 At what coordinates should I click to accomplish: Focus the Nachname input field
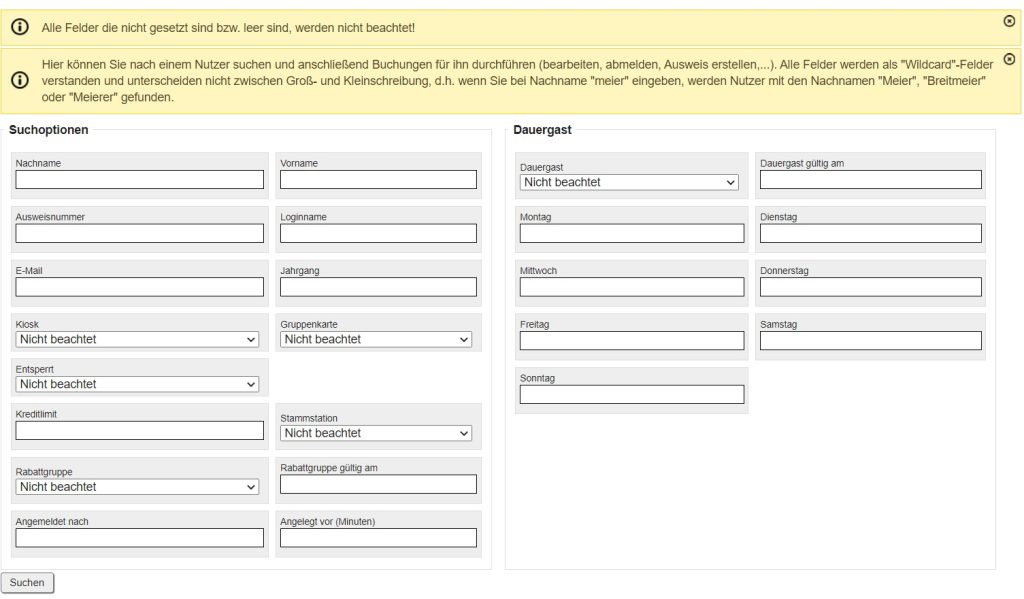140,180
